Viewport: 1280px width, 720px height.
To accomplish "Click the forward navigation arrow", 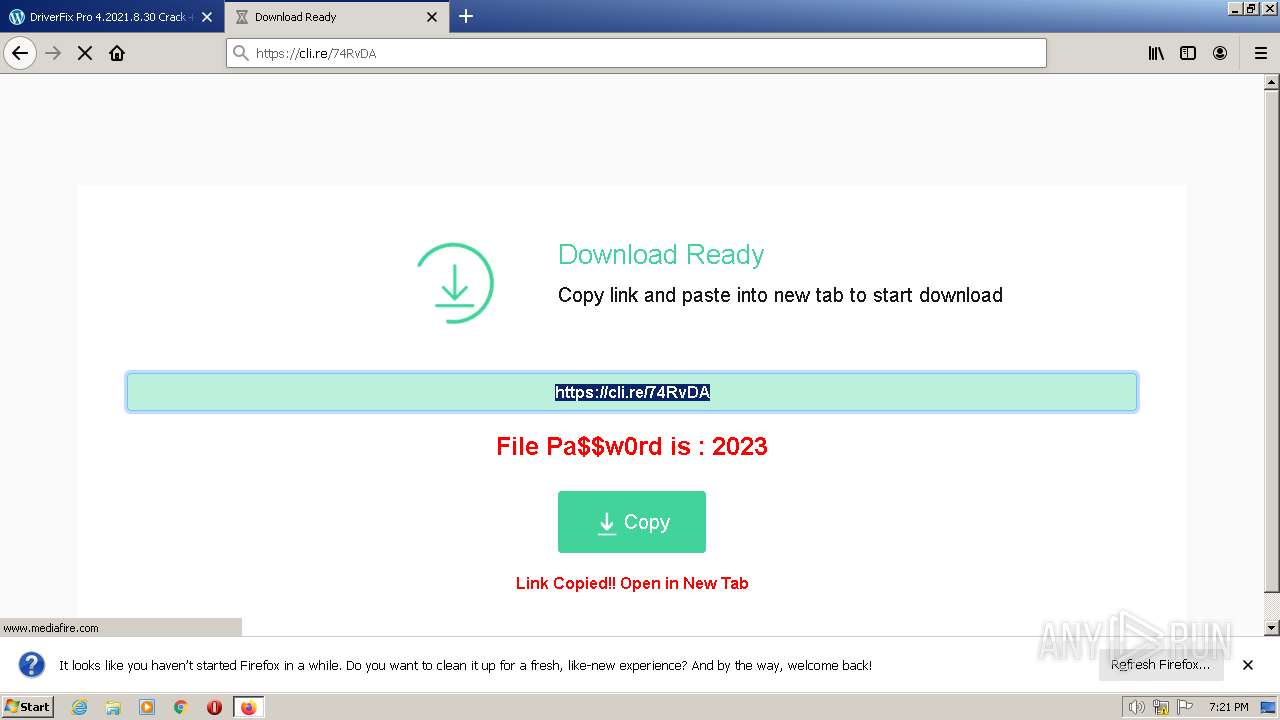I will (53, 53).
